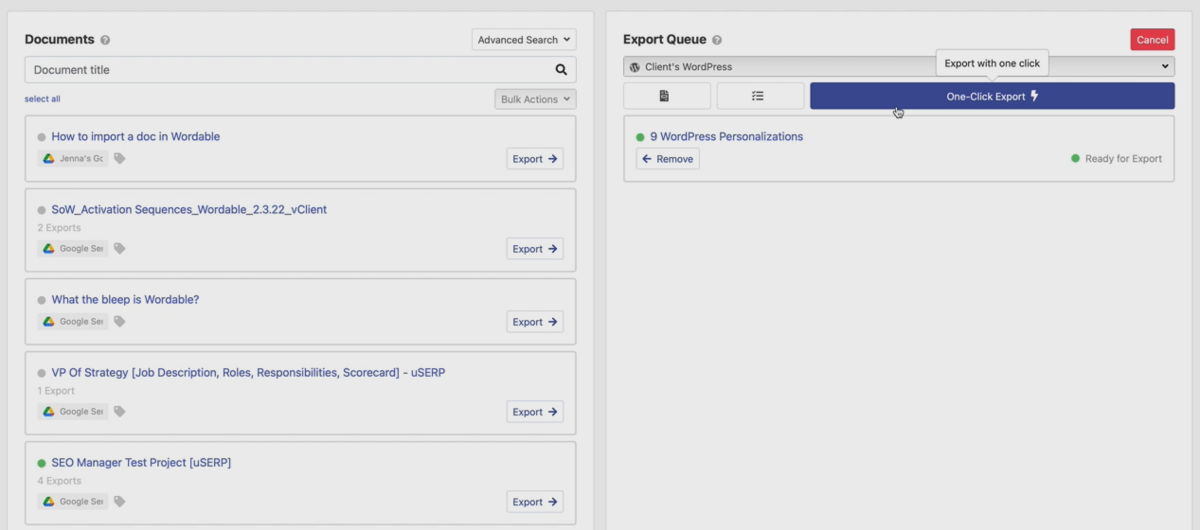Open the Client's WordPress destination dropdown
1200x530 pixels.
click(x=898, y=67)
